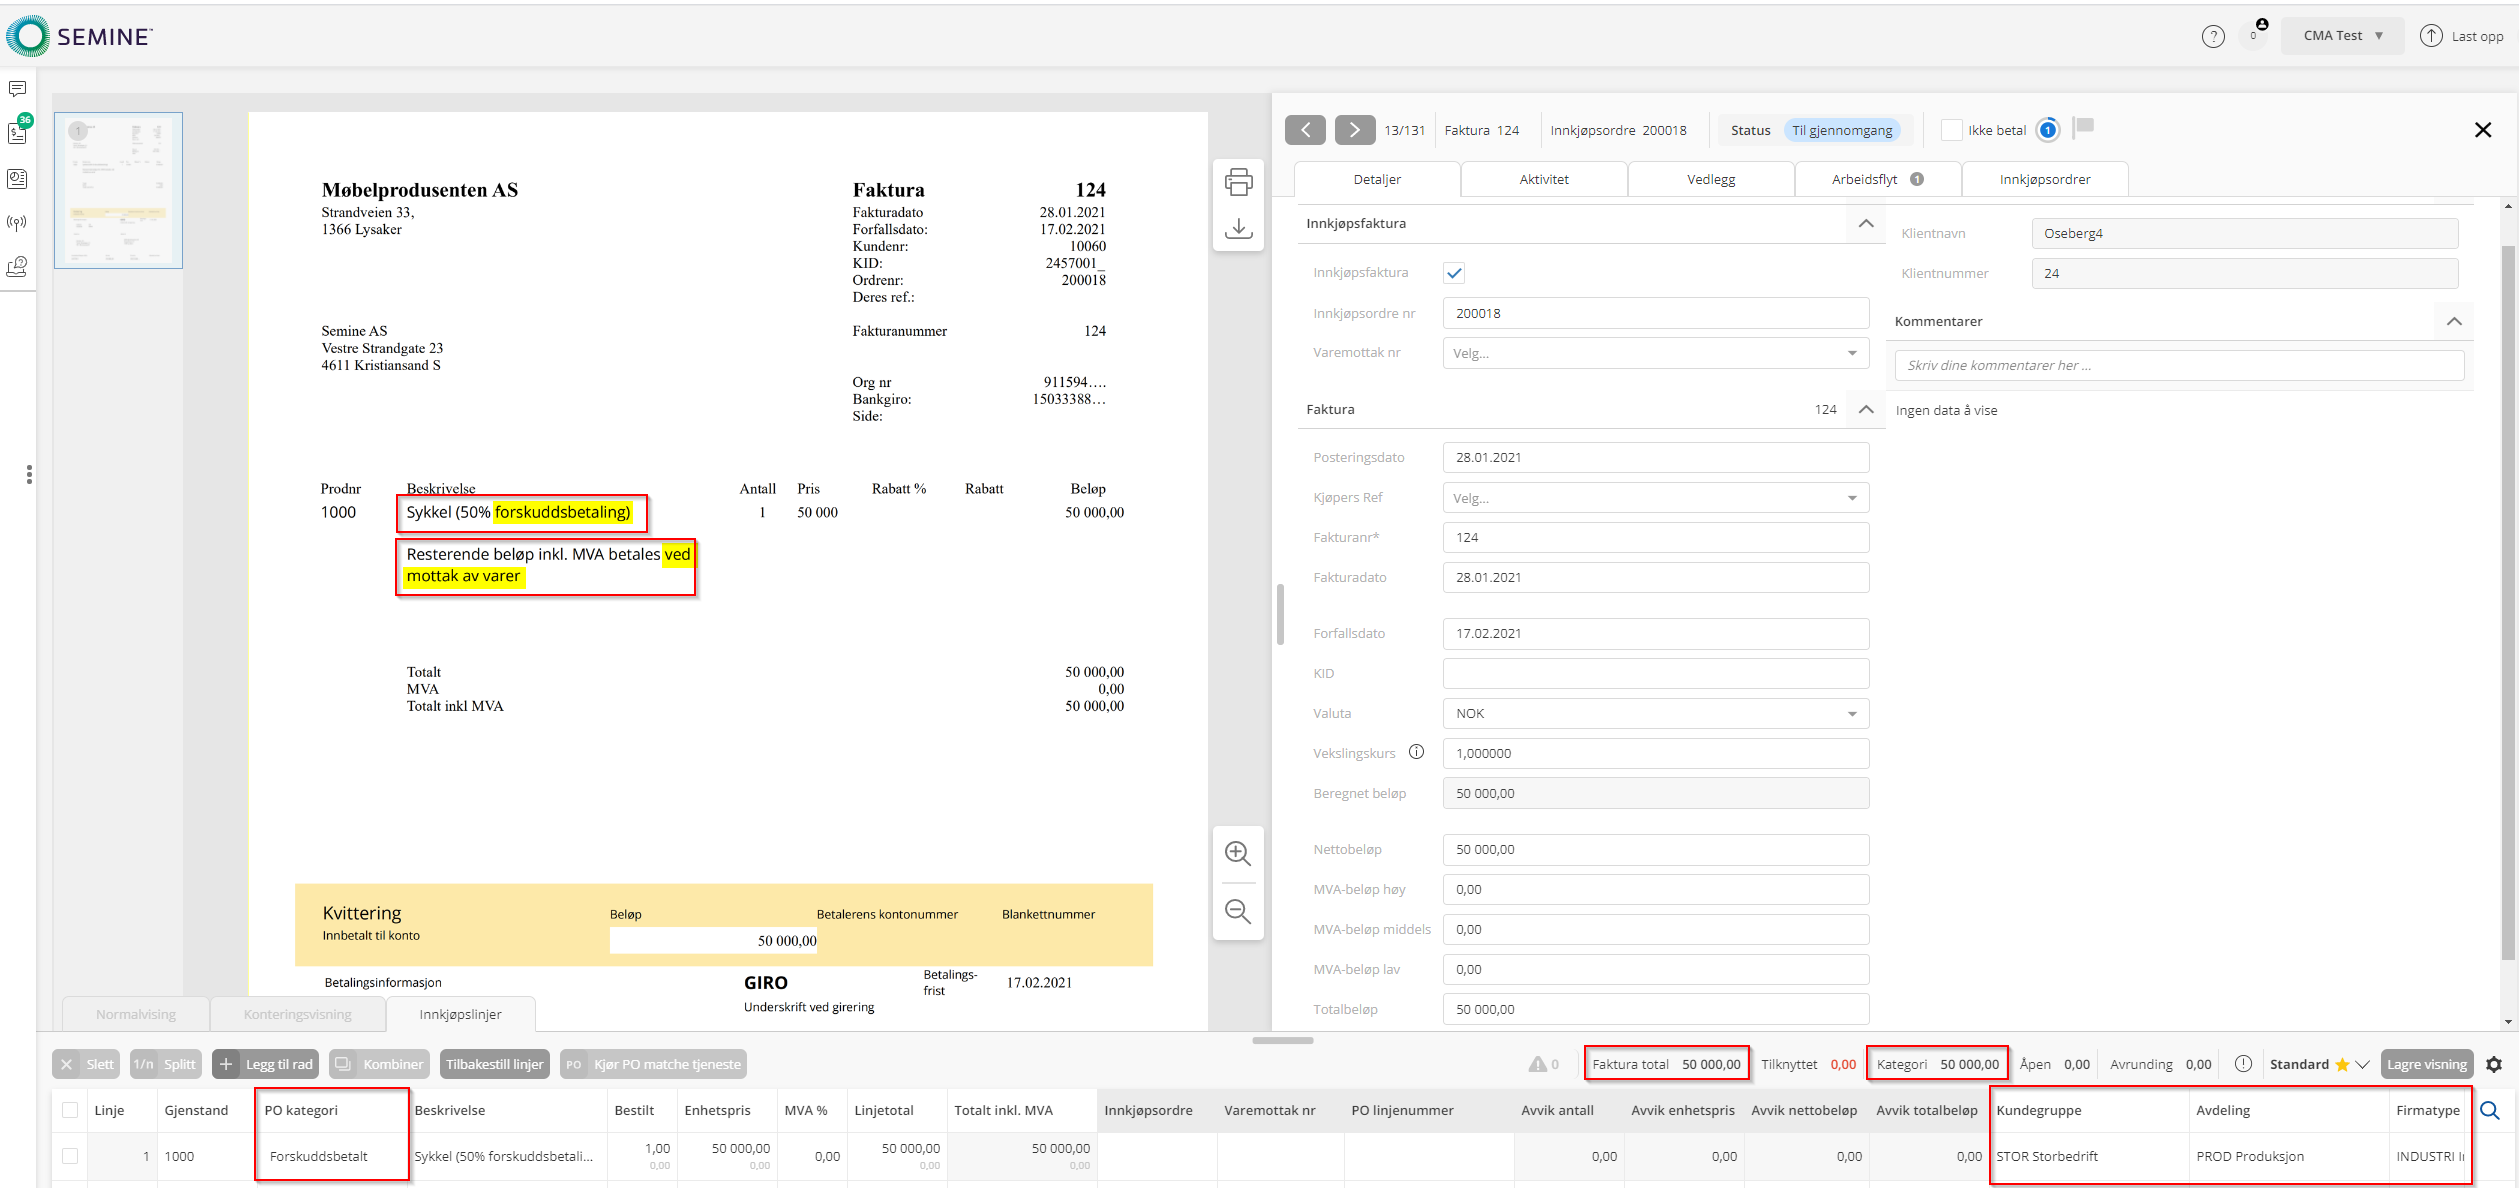Select line 1 row checkbox

pos(70,1156)
